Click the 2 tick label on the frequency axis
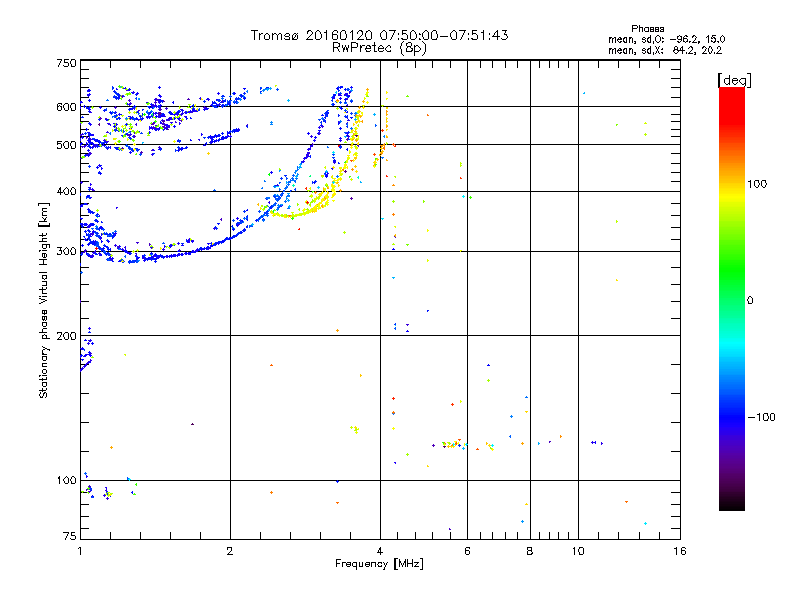 [230, 551]
